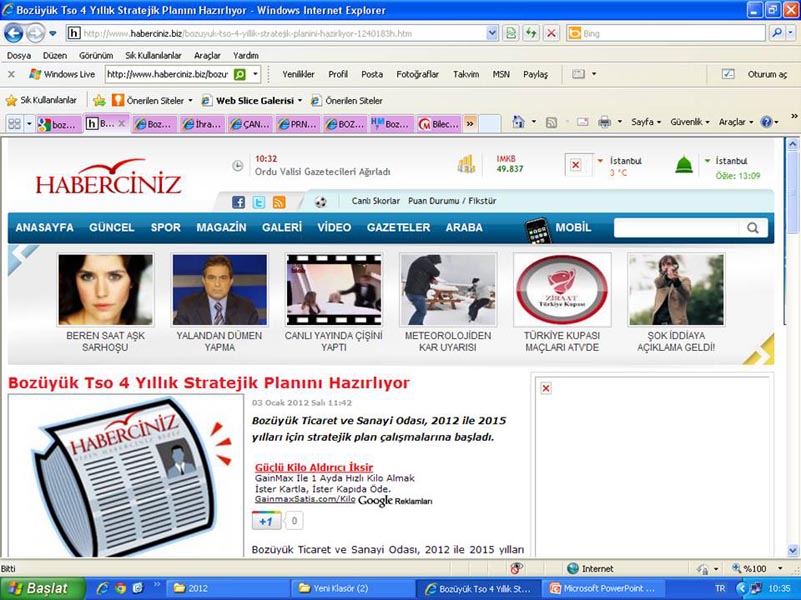This screenshot has height=600, width=801.
Task: Show more tabs with the overflow arrows
Action: click(470, 124)
